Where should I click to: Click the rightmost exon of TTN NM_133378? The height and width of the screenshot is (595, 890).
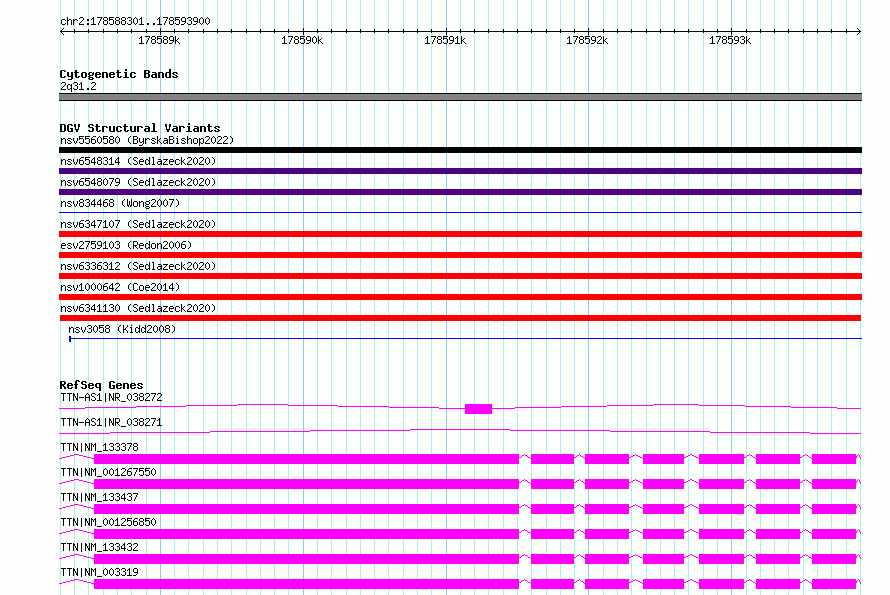[834, 459]
